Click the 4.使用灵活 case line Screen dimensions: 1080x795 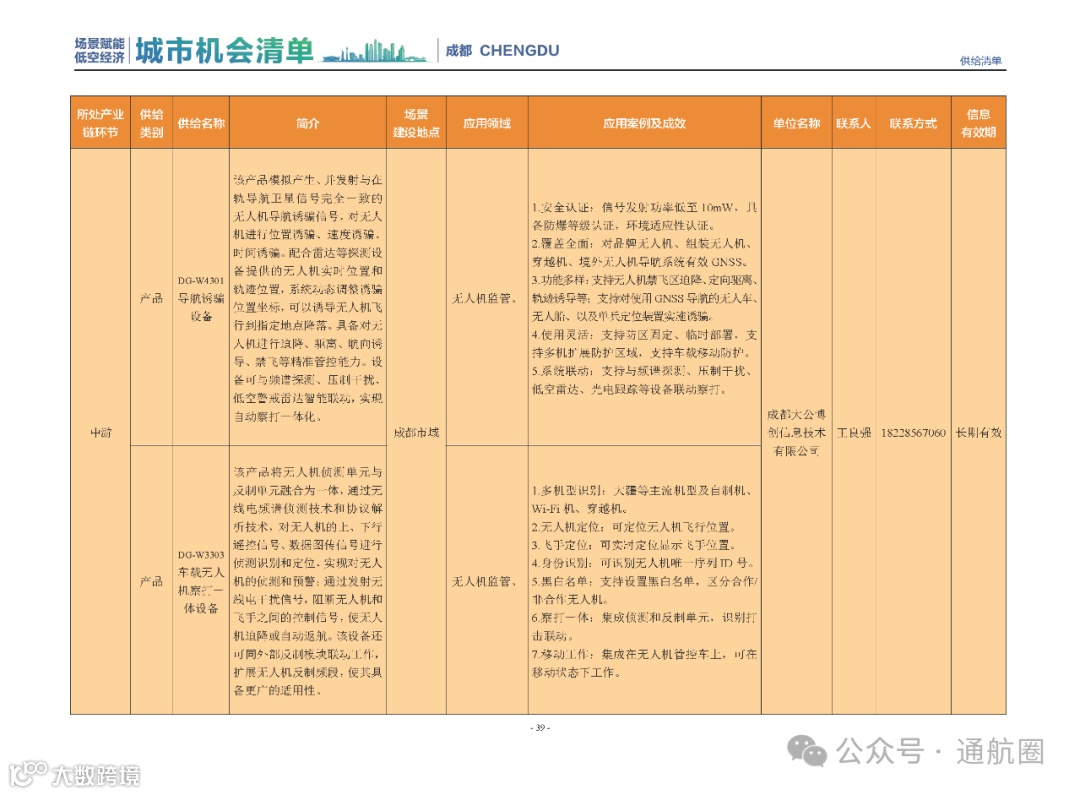(645, 344)
